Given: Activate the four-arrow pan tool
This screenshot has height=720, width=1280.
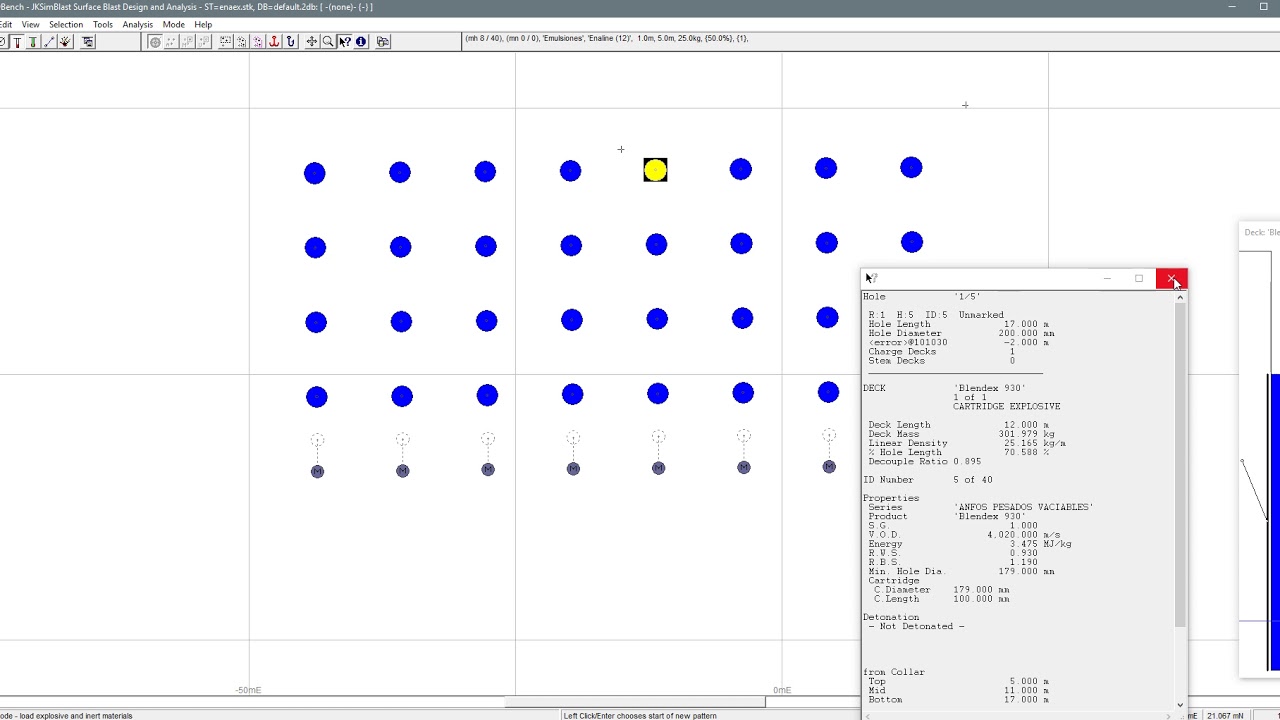Looking at the screenshot, I should (312, 42).
